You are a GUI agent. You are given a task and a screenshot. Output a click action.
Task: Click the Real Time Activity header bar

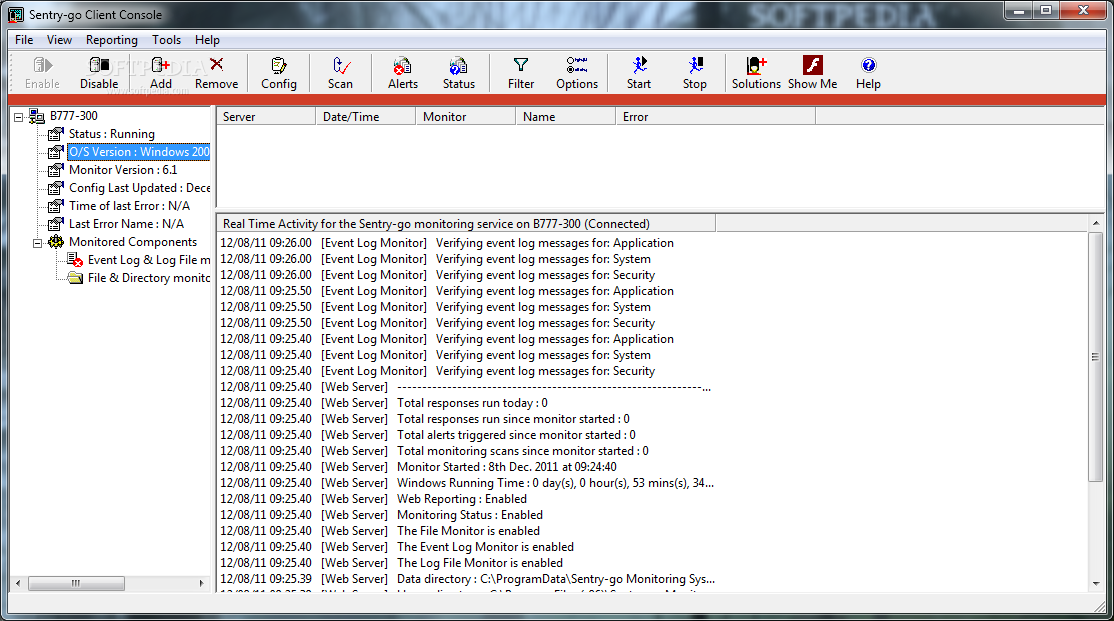[466, 224]
